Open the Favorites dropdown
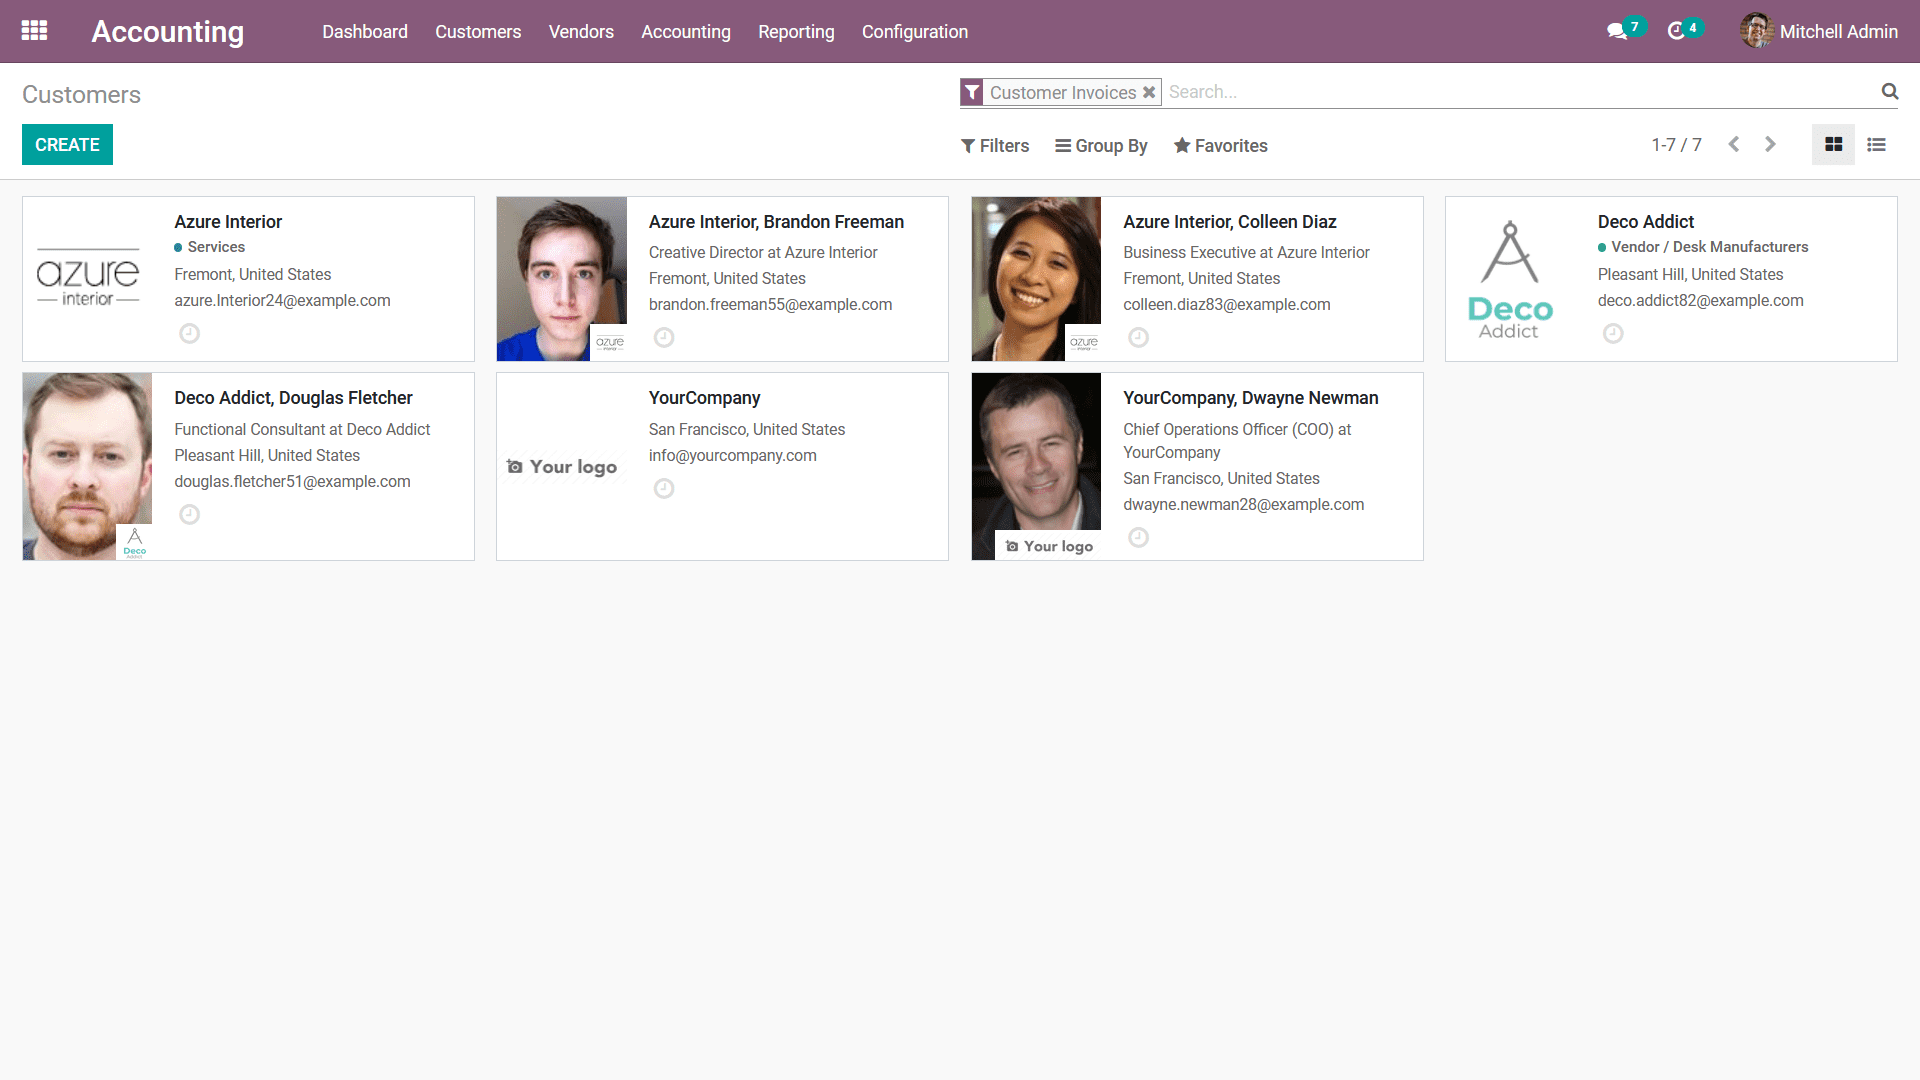The height and width of the screenshot is (1080, 1920). coord(1220,146)
